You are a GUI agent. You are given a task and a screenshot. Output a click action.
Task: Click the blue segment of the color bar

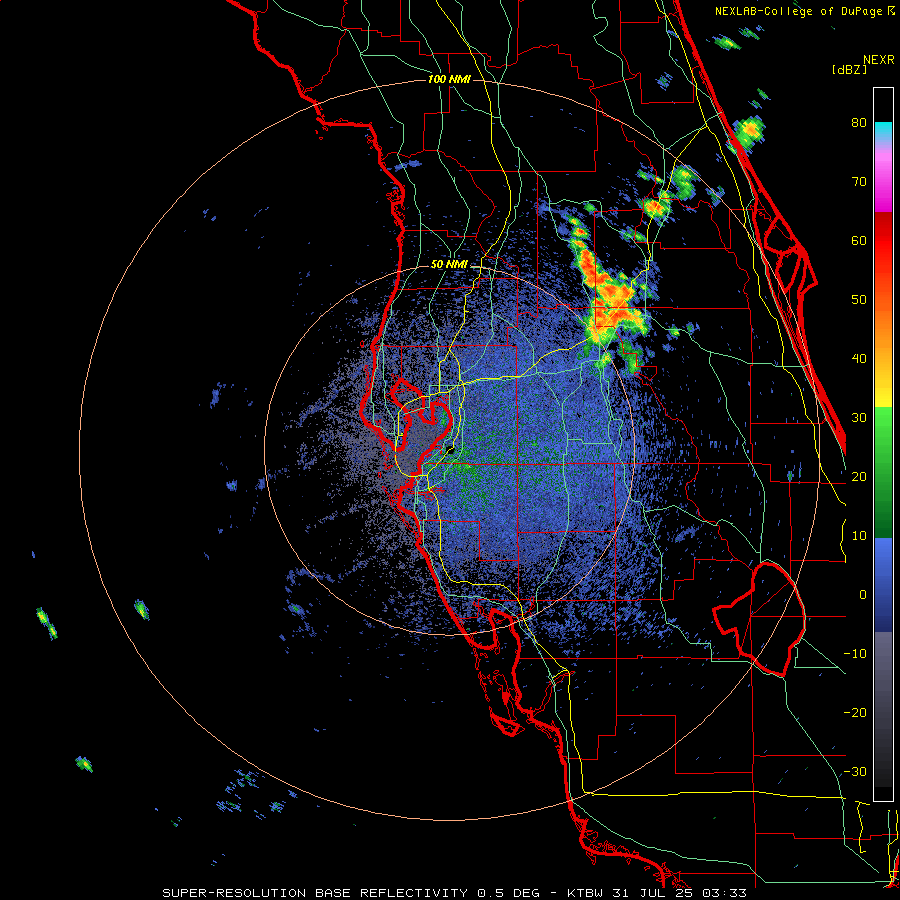883,584
